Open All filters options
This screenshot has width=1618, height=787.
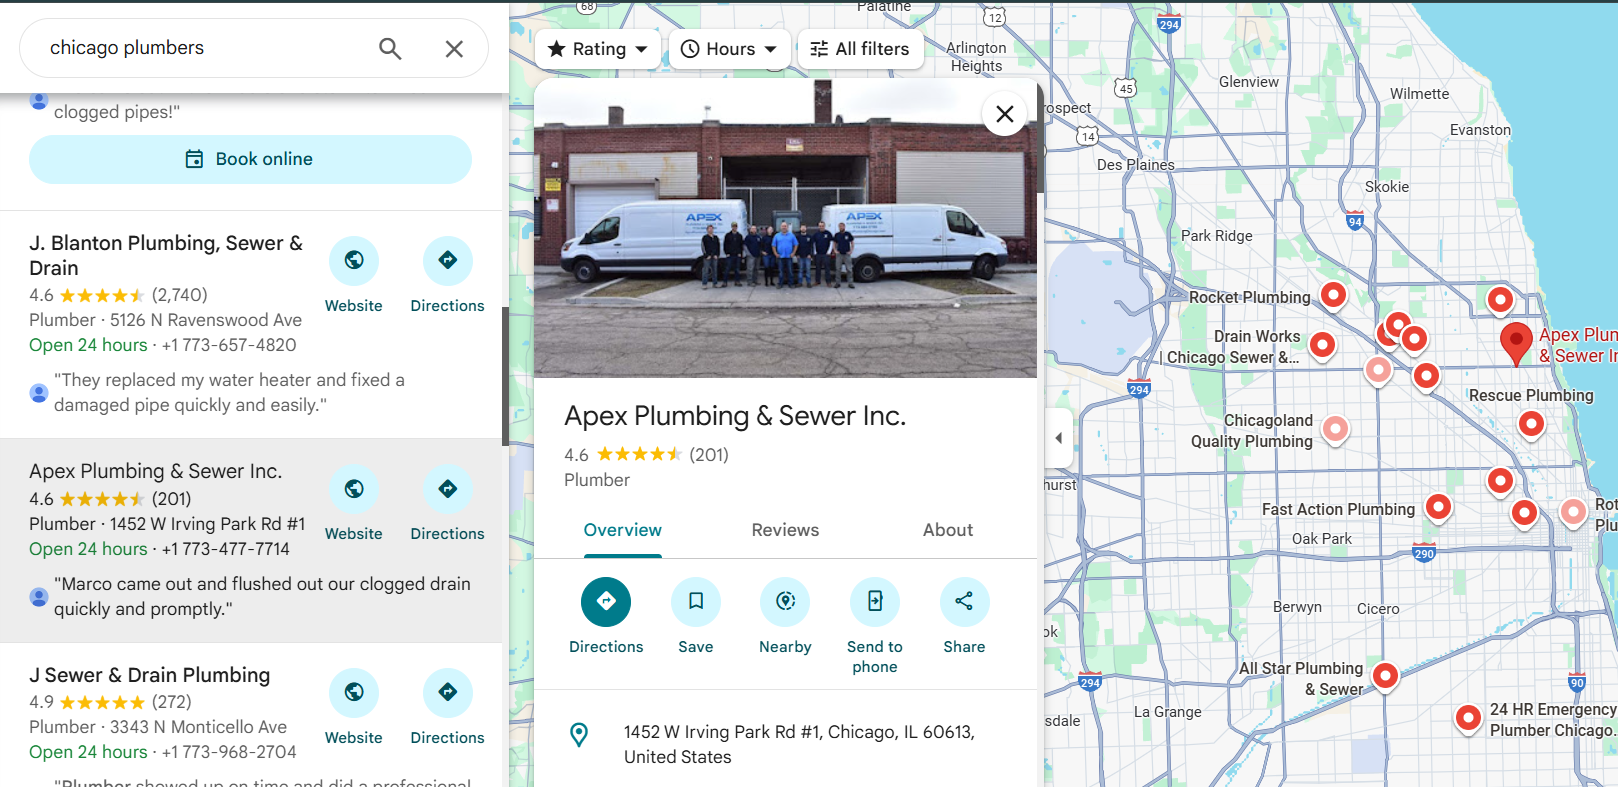[860, 49]
